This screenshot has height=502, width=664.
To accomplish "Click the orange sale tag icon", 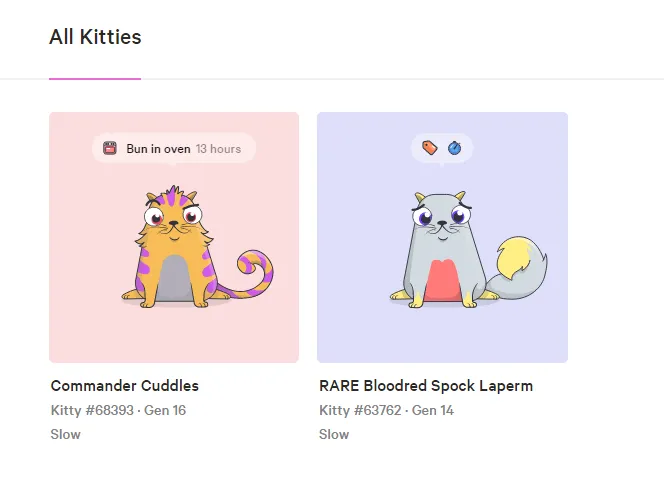I will click(x=430, y=148).
